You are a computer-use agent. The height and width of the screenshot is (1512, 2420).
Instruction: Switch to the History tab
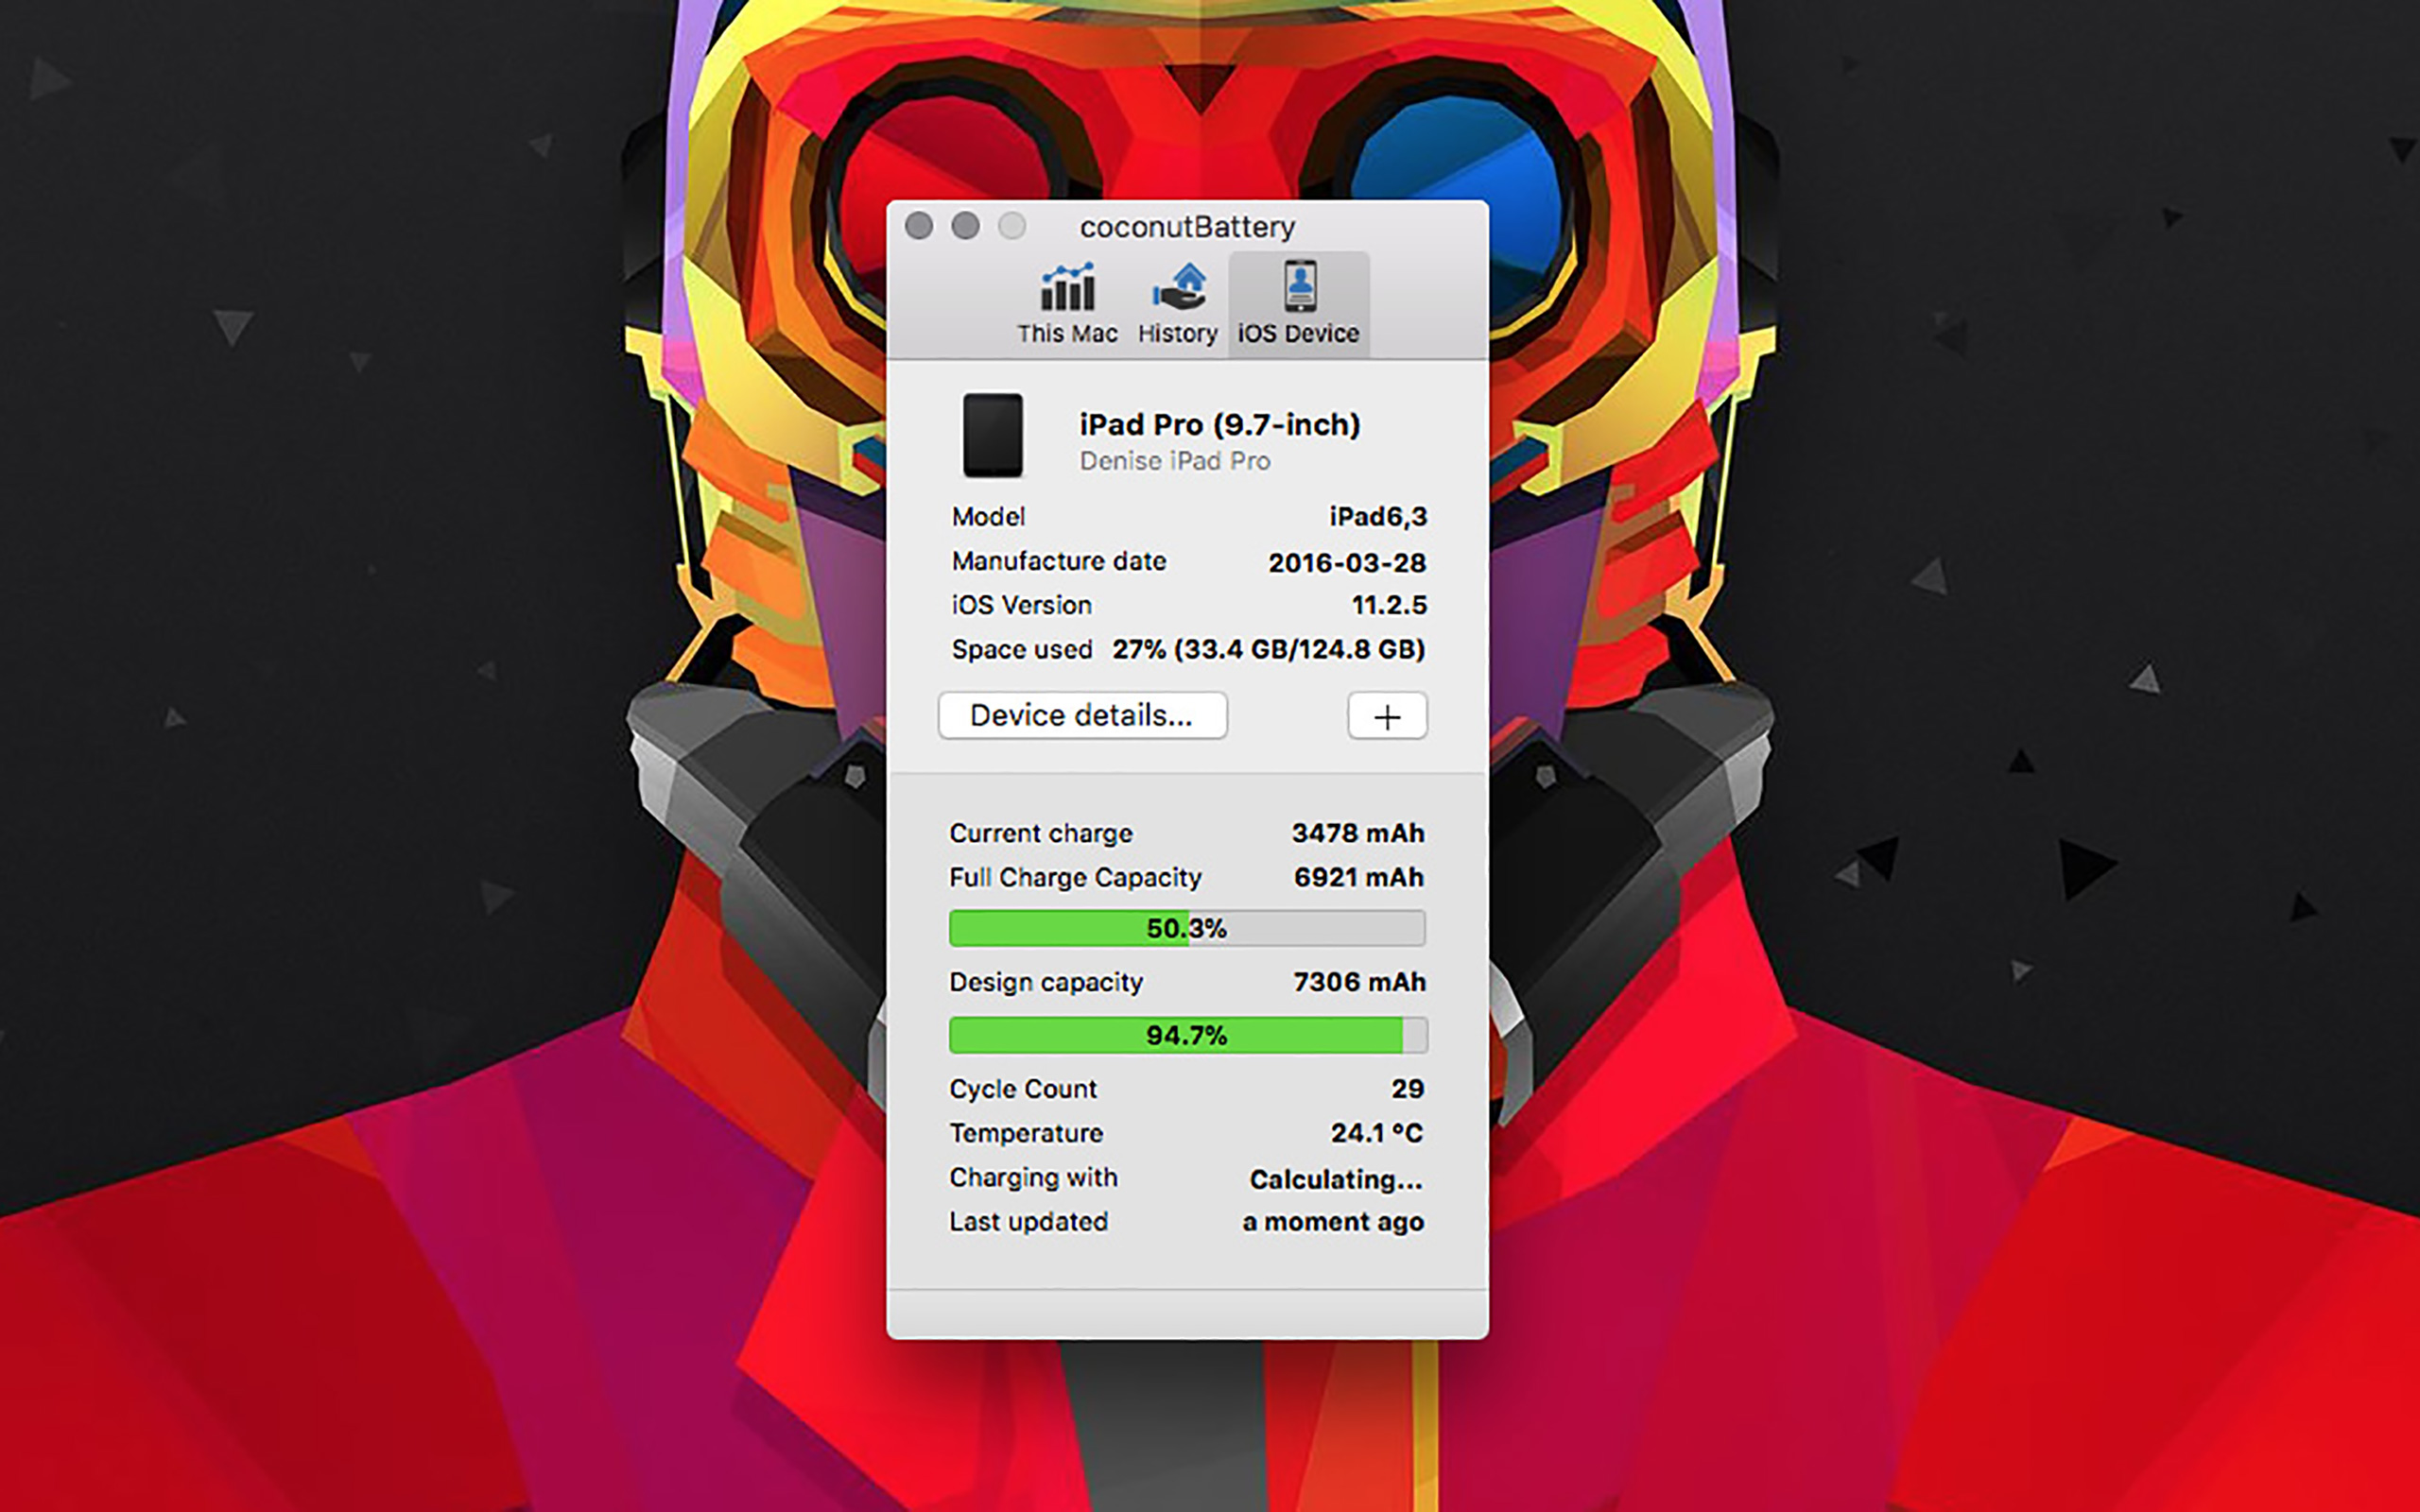[1177, 304]
